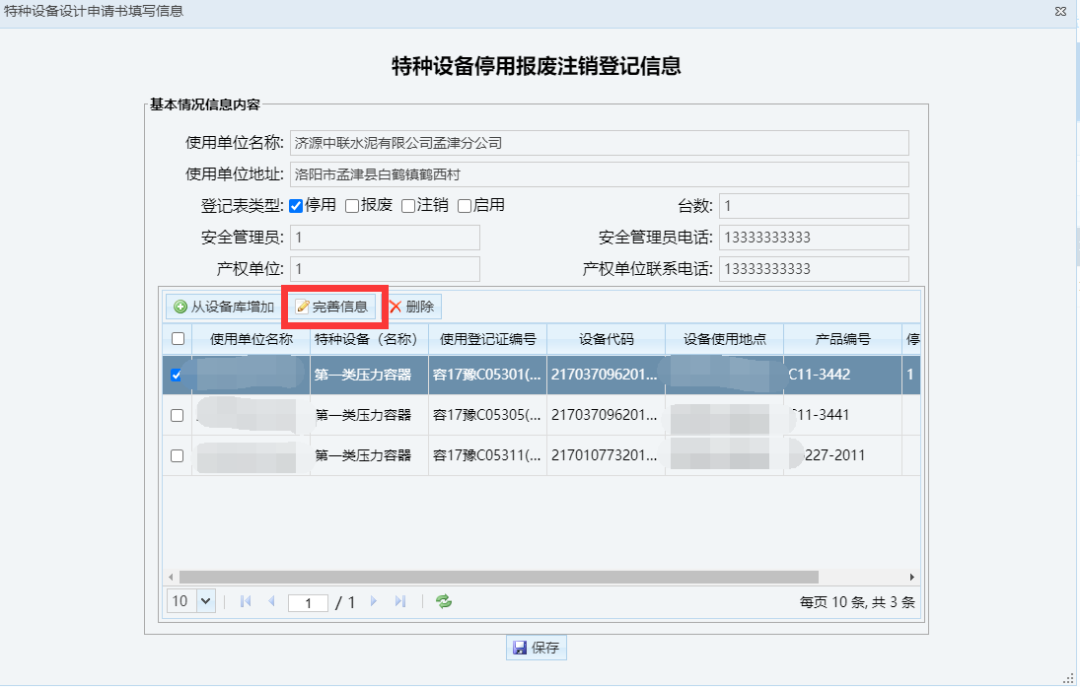Click the page number input field

click(308, 603)
